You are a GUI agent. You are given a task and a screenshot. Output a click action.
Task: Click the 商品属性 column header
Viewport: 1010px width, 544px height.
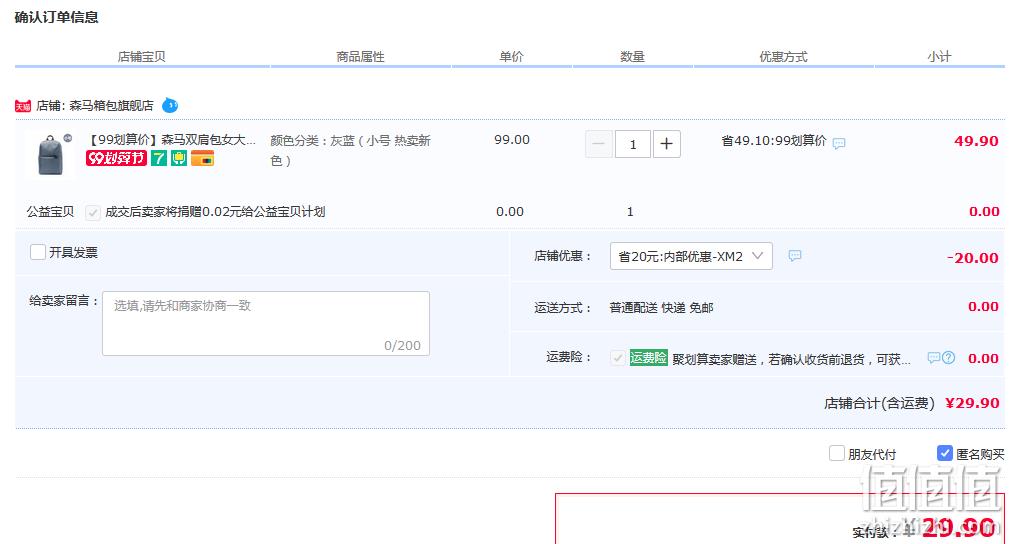pos(360,57)
